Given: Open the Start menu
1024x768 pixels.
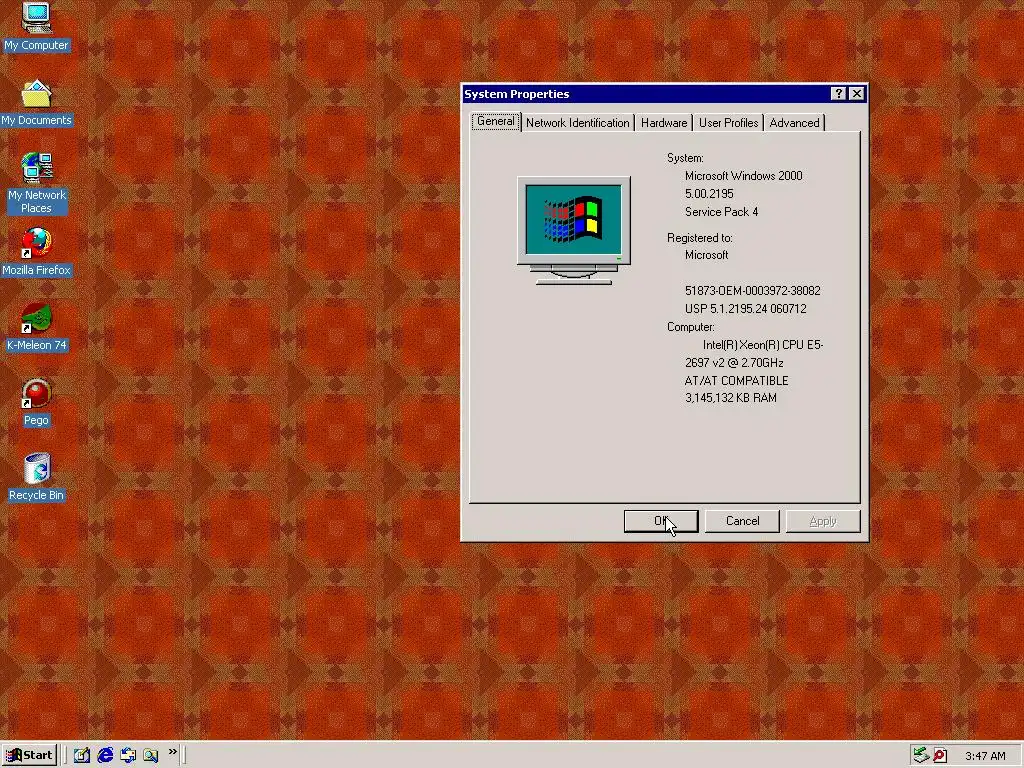Looking at the screenshot, I should 29,755.
